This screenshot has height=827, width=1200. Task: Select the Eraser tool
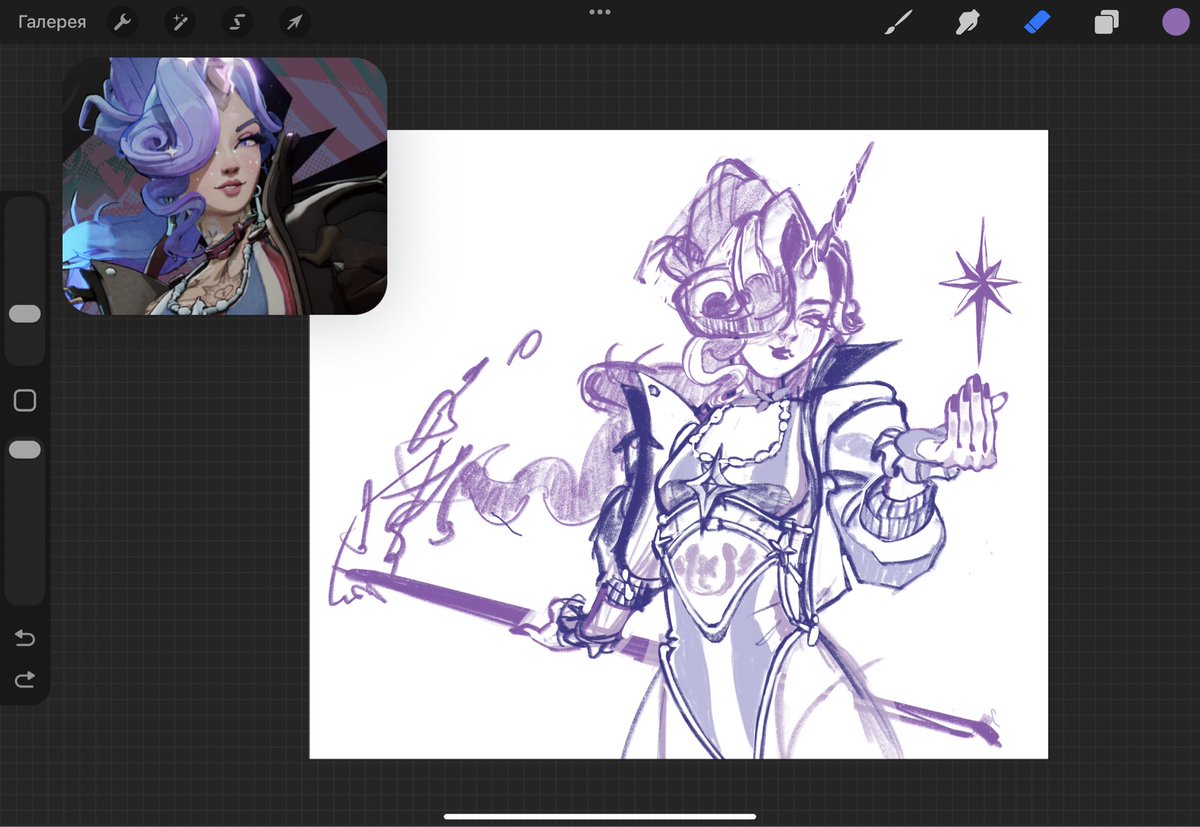1037,22
